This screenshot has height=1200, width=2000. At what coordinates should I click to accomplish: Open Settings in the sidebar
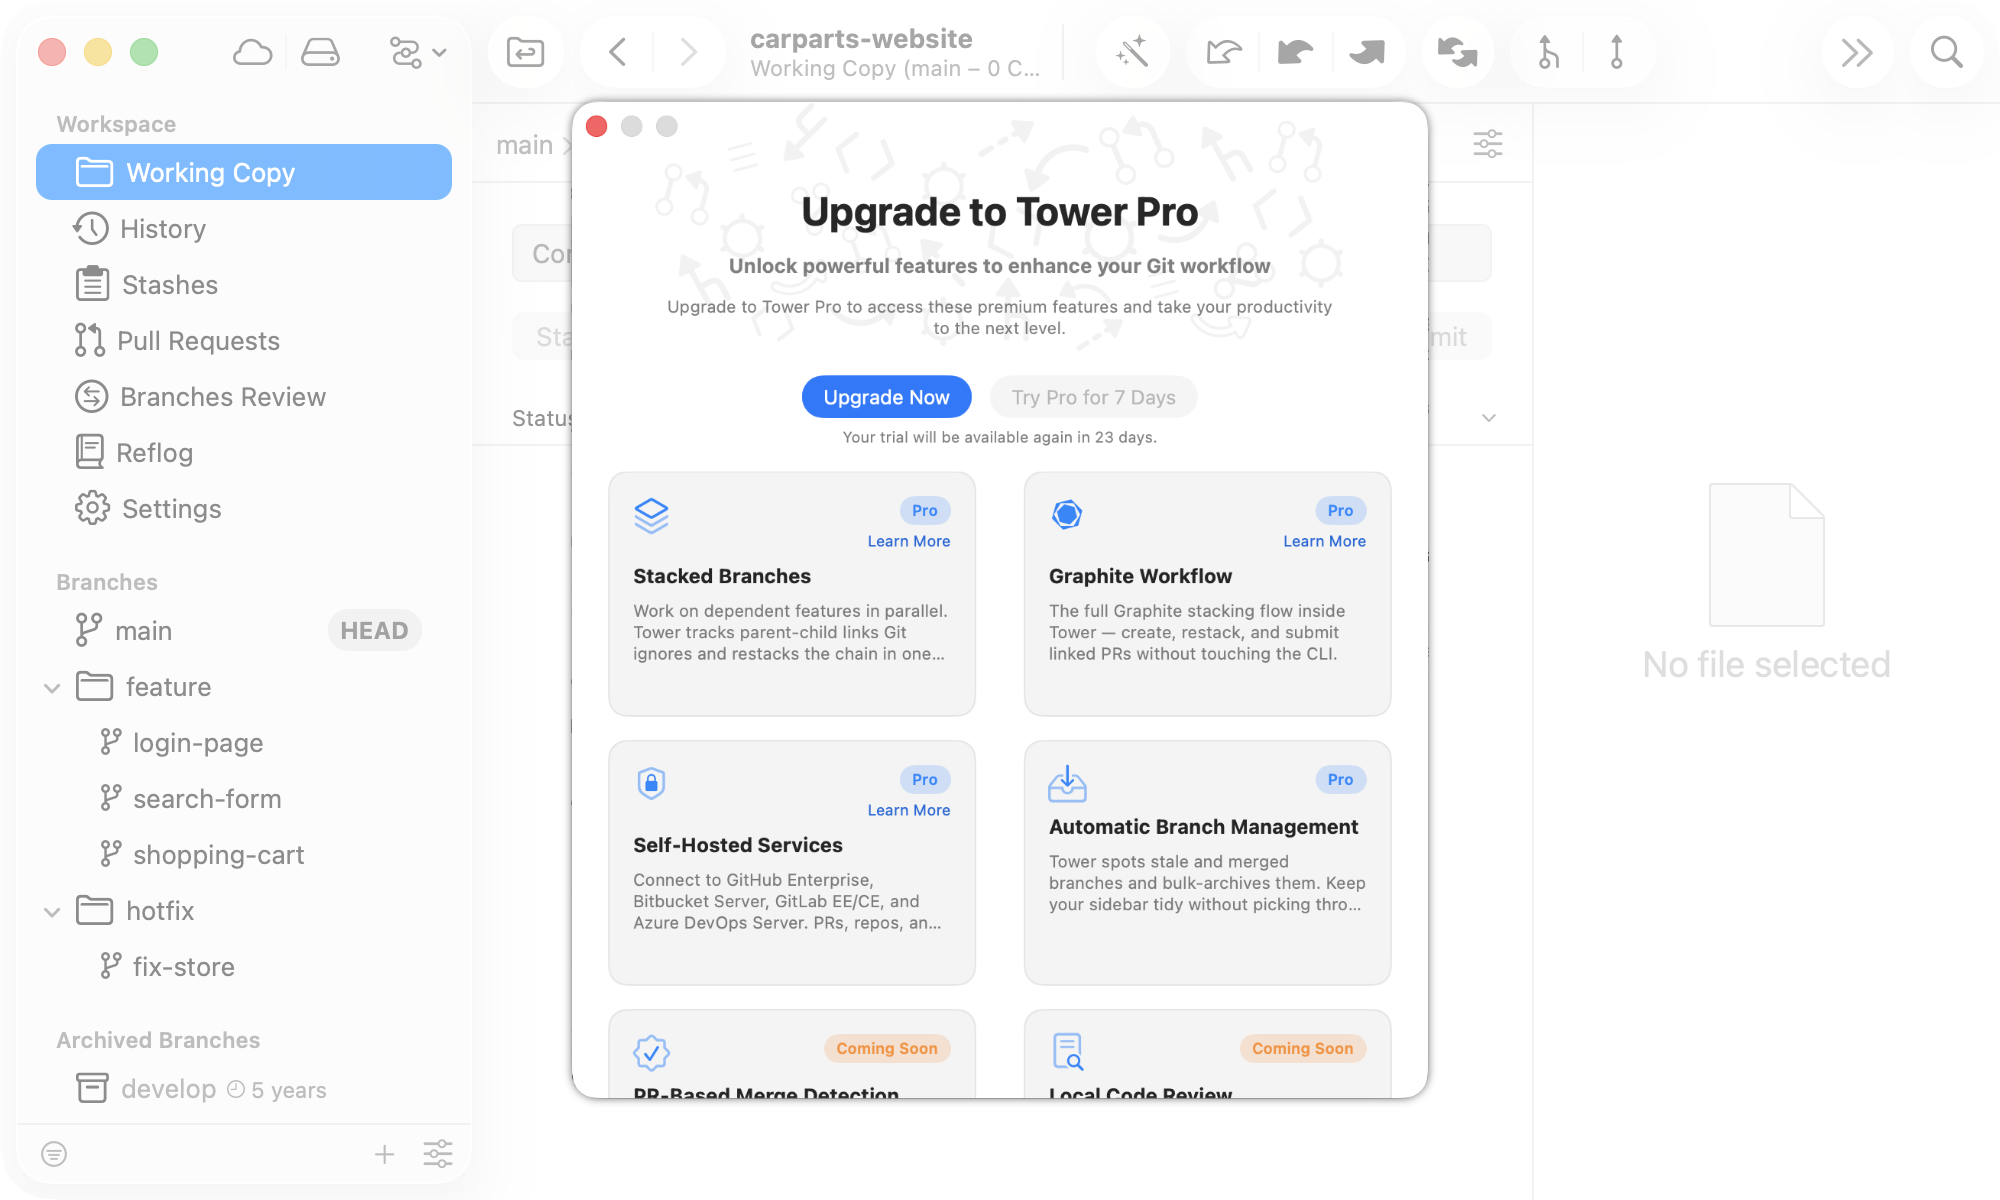click(244, 508)
